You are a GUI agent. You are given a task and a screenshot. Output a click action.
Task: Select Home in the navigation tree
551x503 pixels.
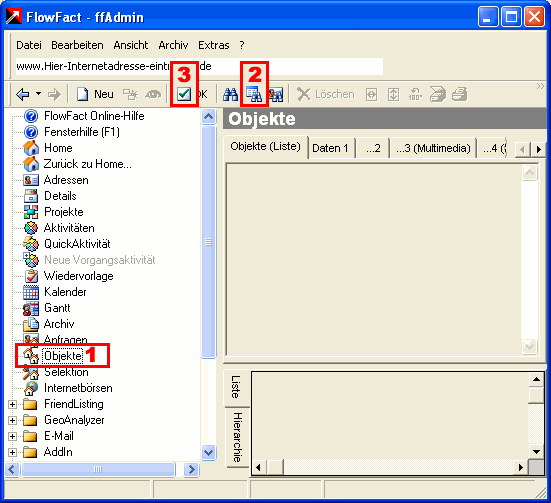point(58,148)
